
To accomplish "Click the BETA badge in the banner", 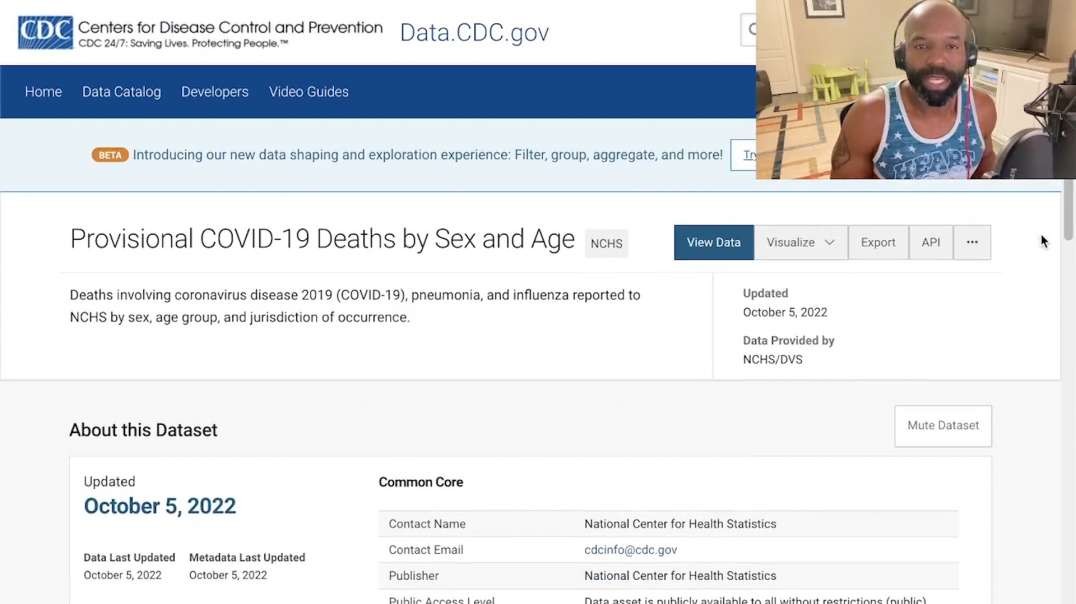I will click(x=110, y=155).
